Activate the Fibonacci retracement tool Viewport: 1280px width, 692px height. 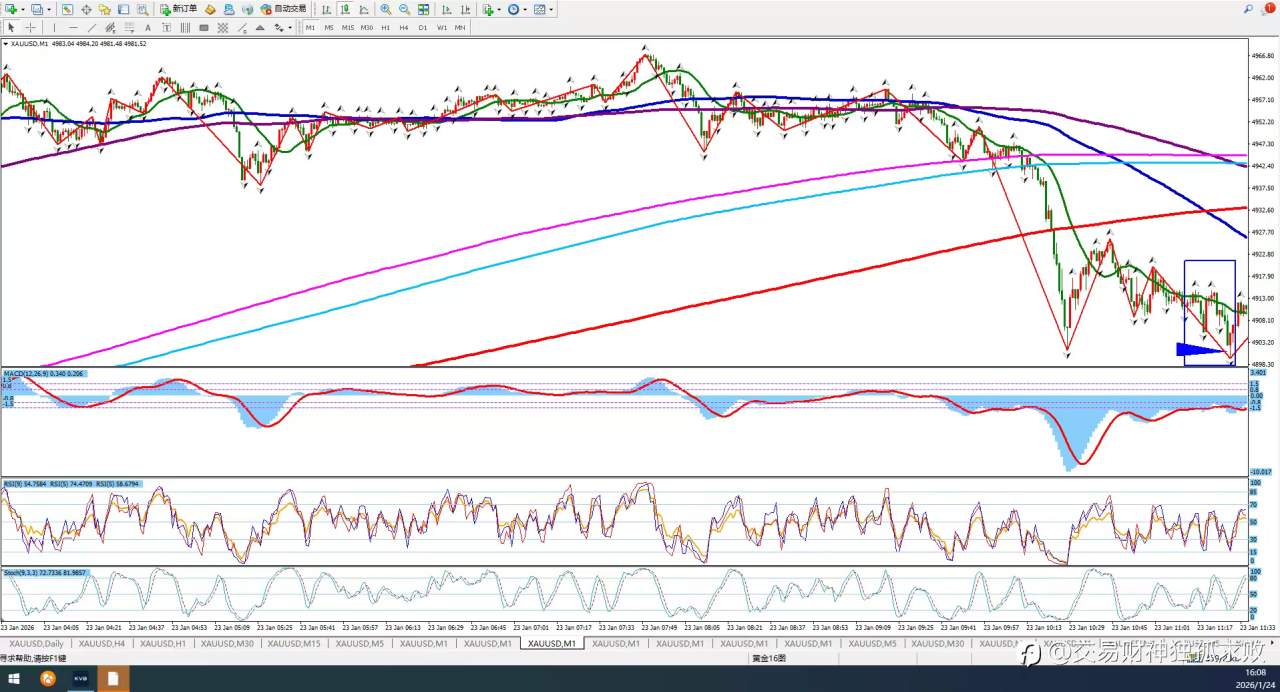point(129,28)
